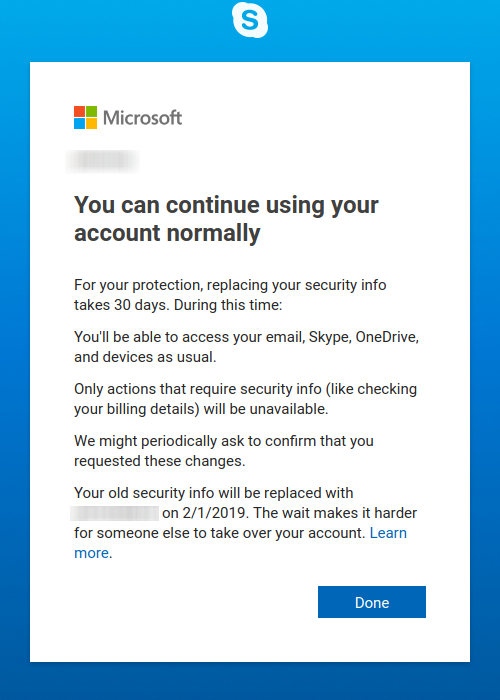Click the heading 'You can continue using your account normally'
Image resolution: width=500 pixels, height=700 pixels.
(226, 219)
